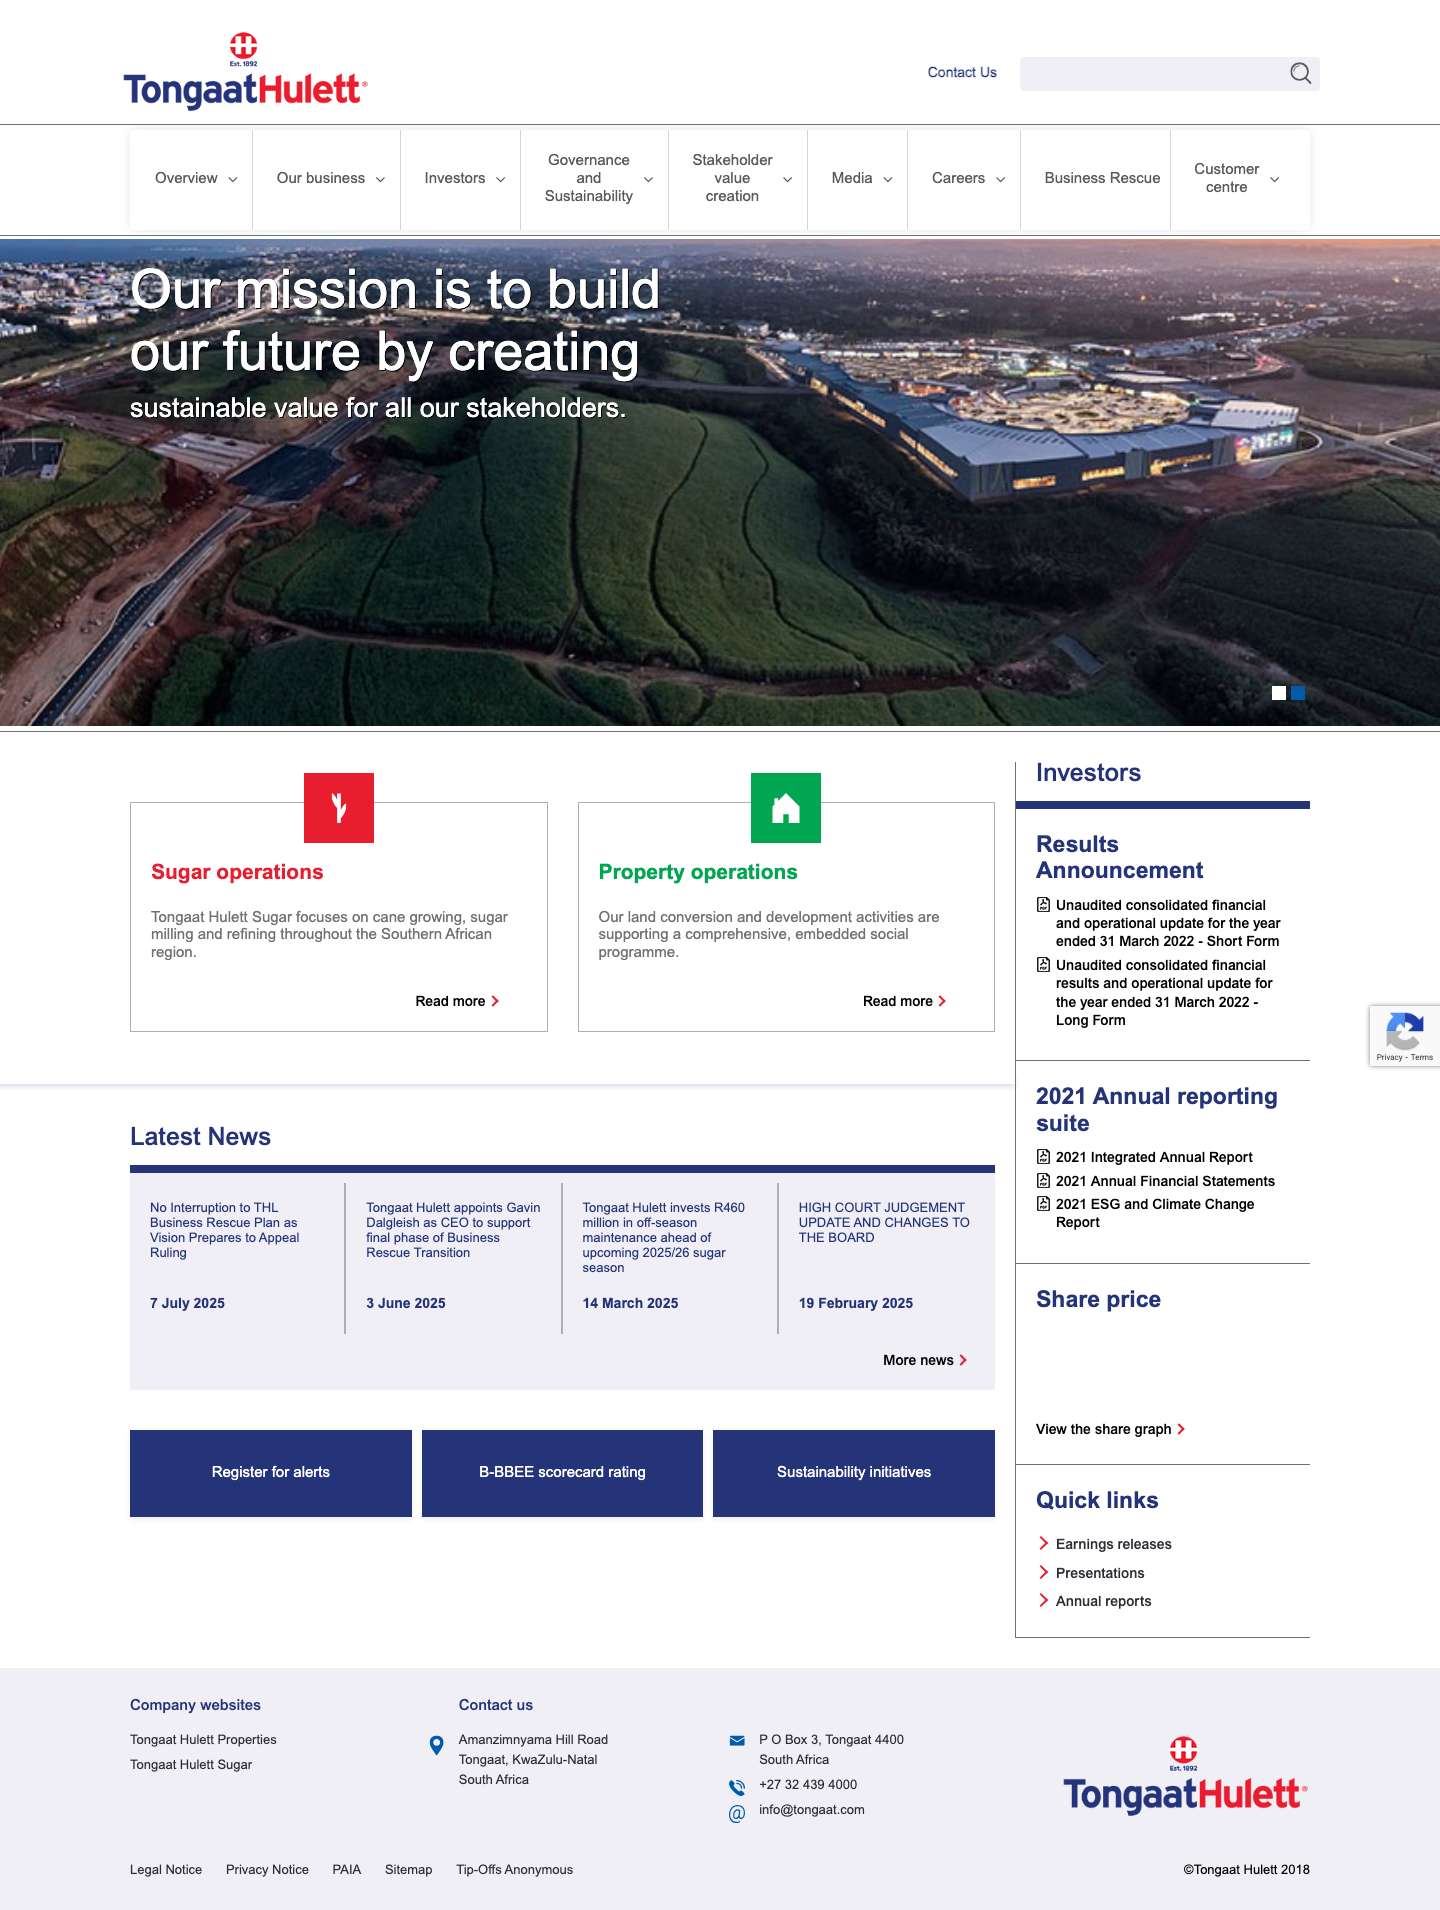Viewport: 1440px width, 1910px height.
Task: Click the @ email icon in footer
Action: (737, 1813)
